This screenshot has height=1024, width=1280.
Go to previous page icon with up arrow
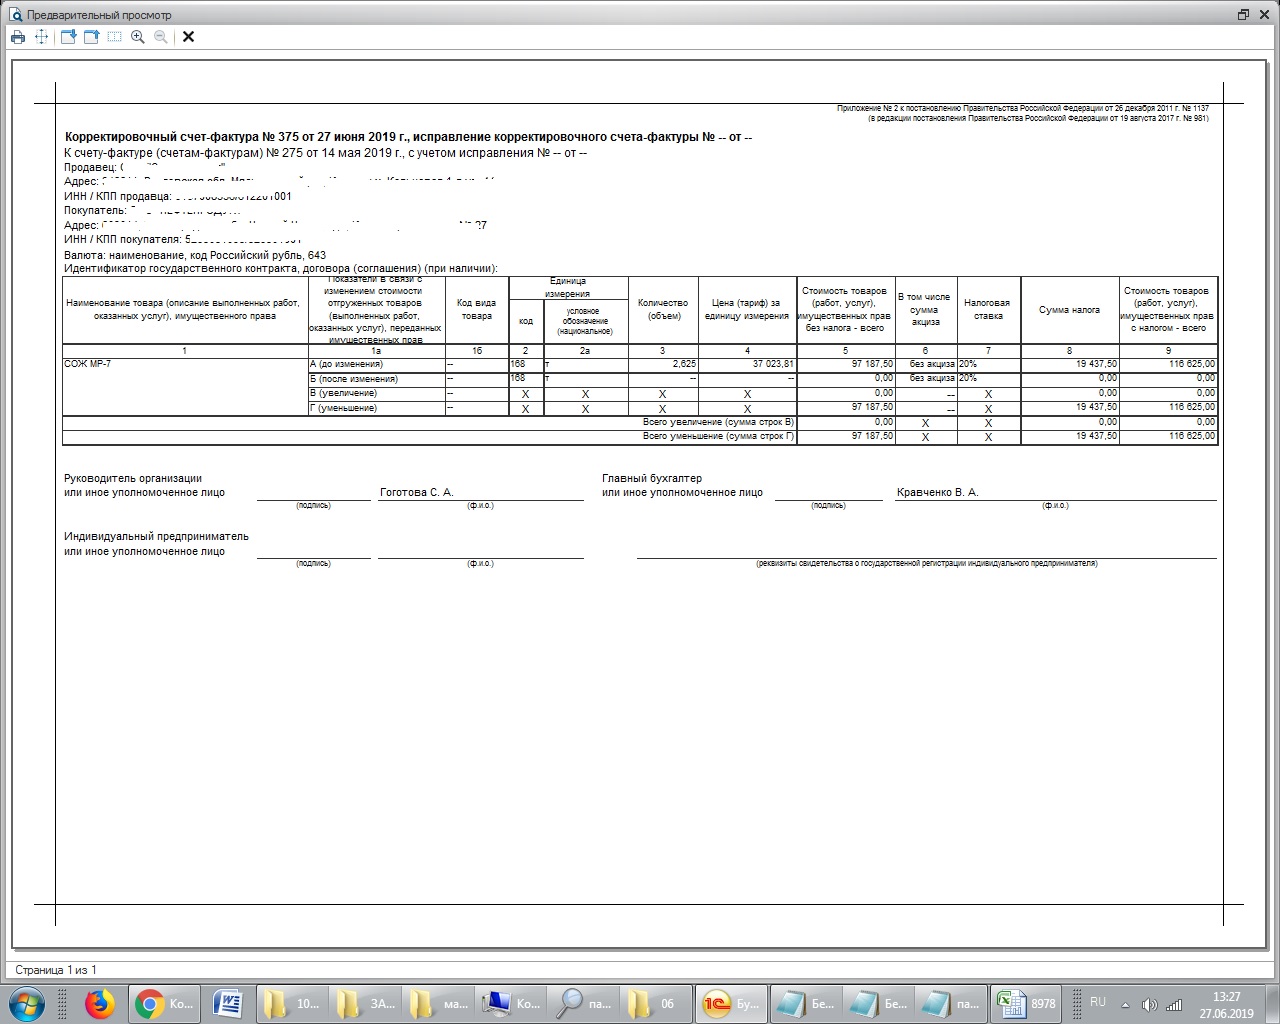point(91,37)
